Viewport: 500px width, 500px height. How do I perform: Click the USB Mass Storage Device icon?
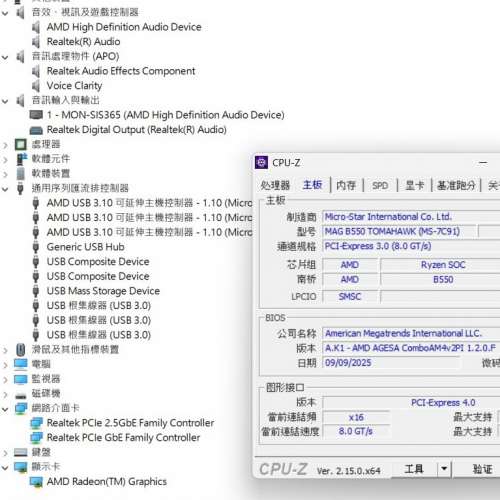point(36,291)
